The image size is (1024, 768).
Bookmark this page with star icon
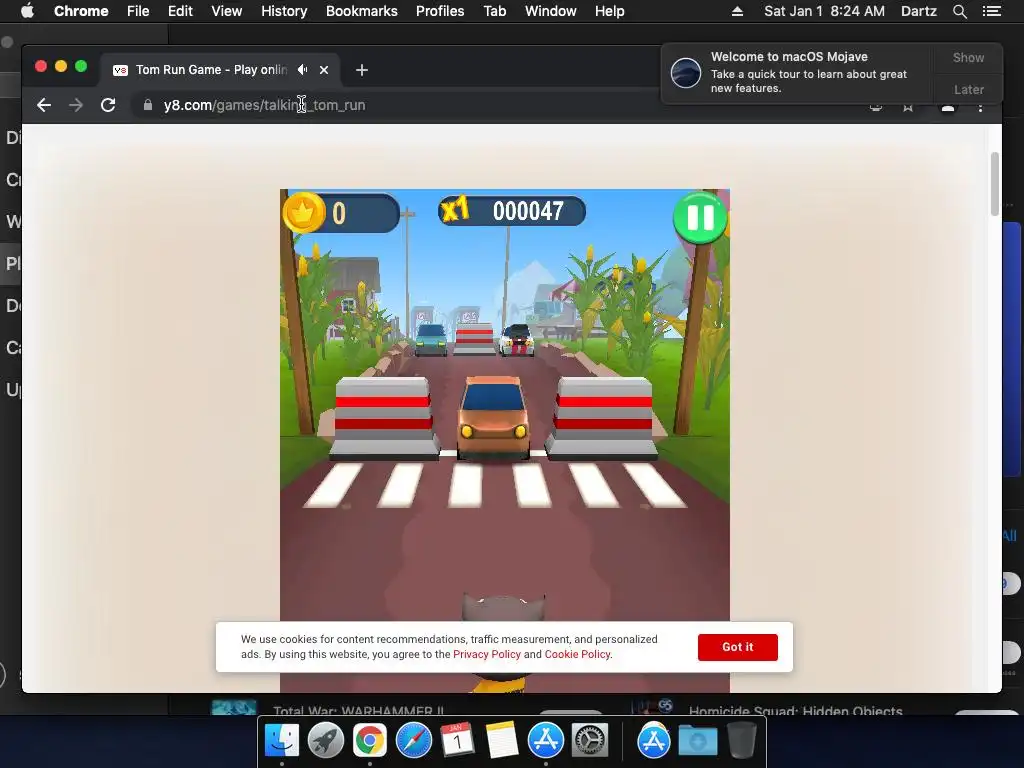tap(908, 106)
